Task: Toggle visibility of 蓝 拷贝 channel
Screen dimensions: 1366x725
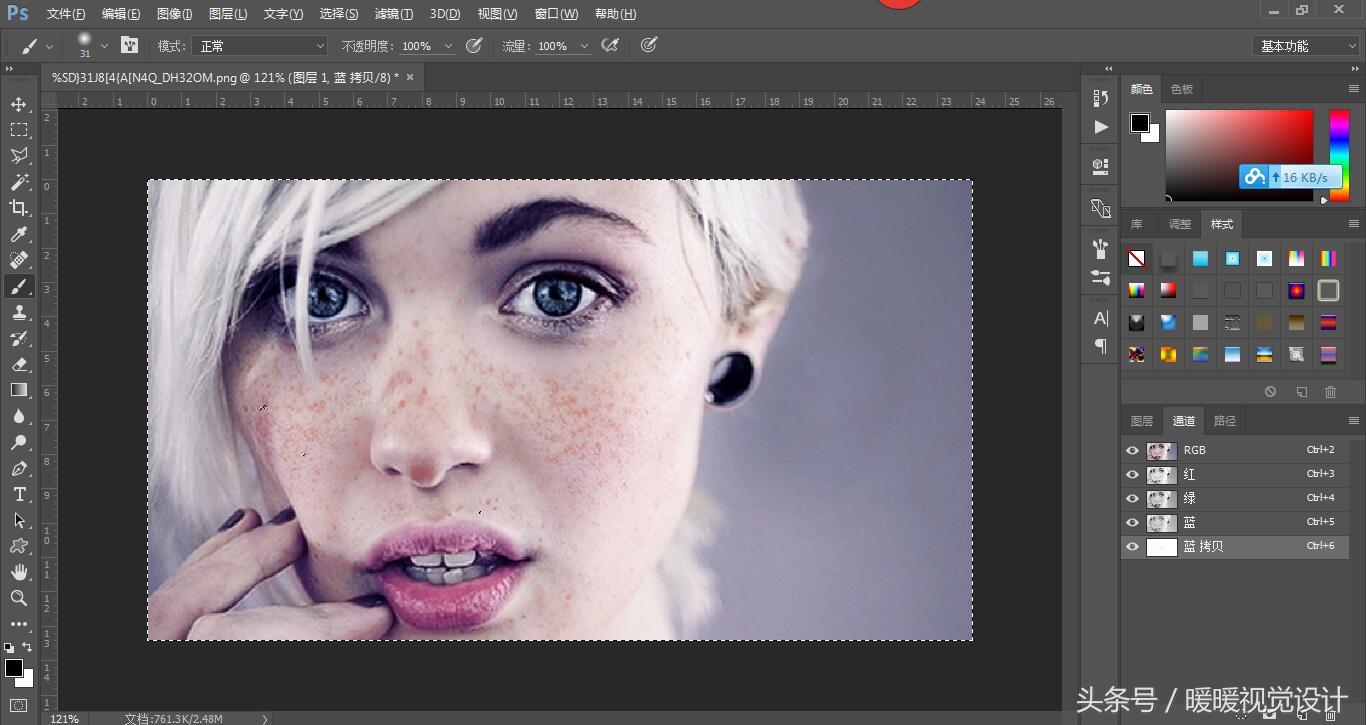Action: tap(1132, 547)
